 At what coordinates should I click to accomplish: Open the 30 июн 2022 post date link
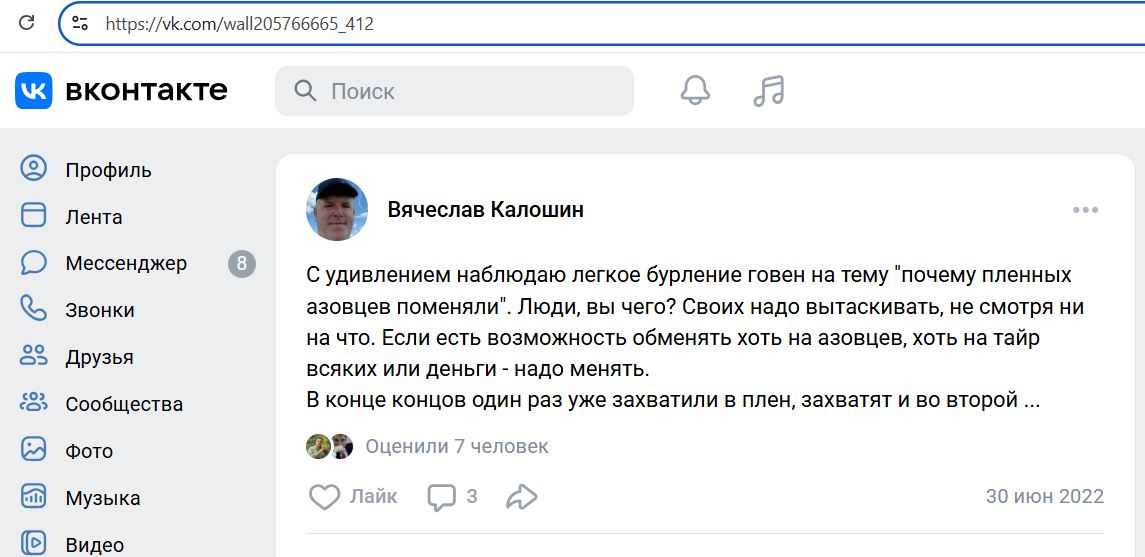[1044, 496]
